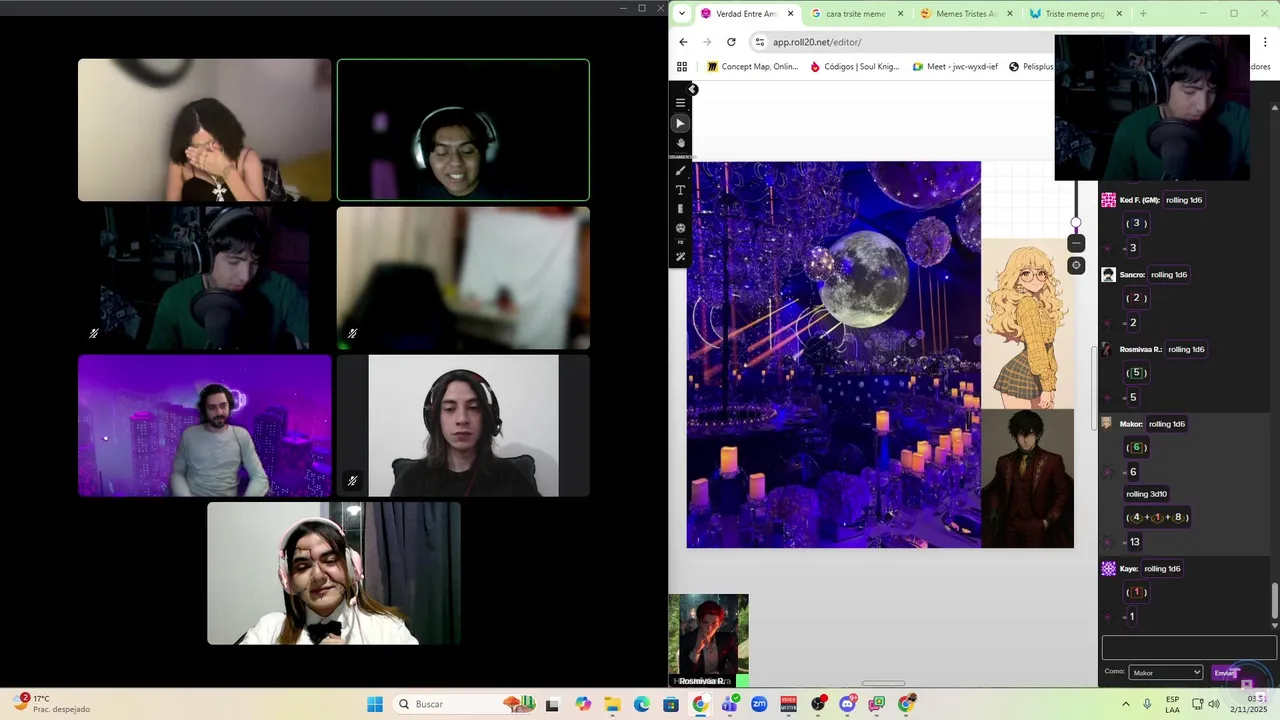Image resolution: width=1280 pixels, height=720 pixels.
Task: Open Chrome's three-dot menu
Action: pos(1266,42)
